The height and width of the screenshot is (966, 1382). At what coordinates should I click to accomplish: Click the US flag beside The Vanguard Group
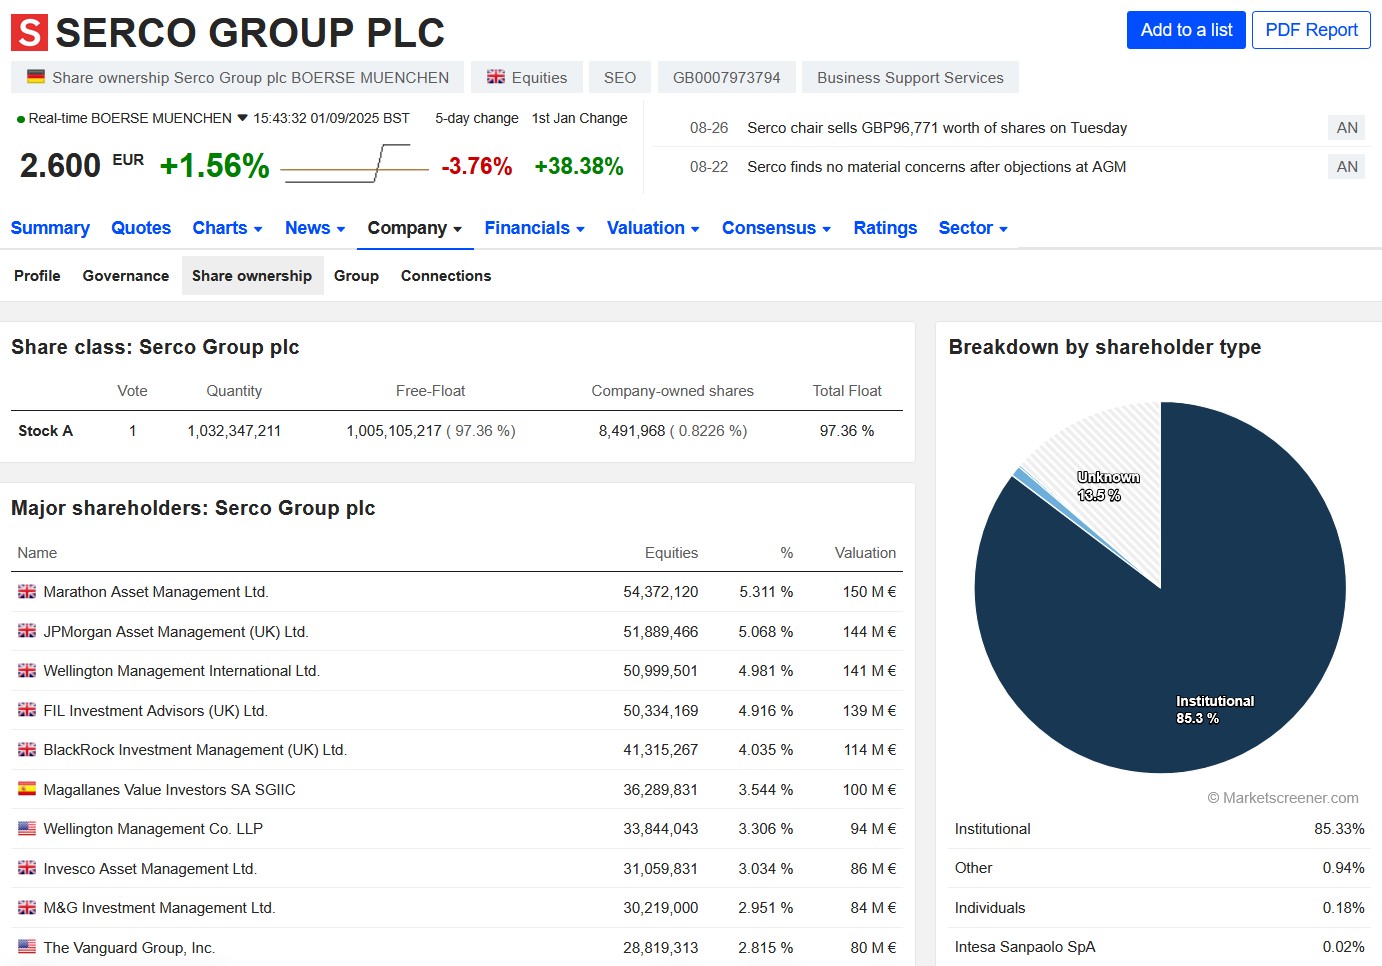[27, 947]
